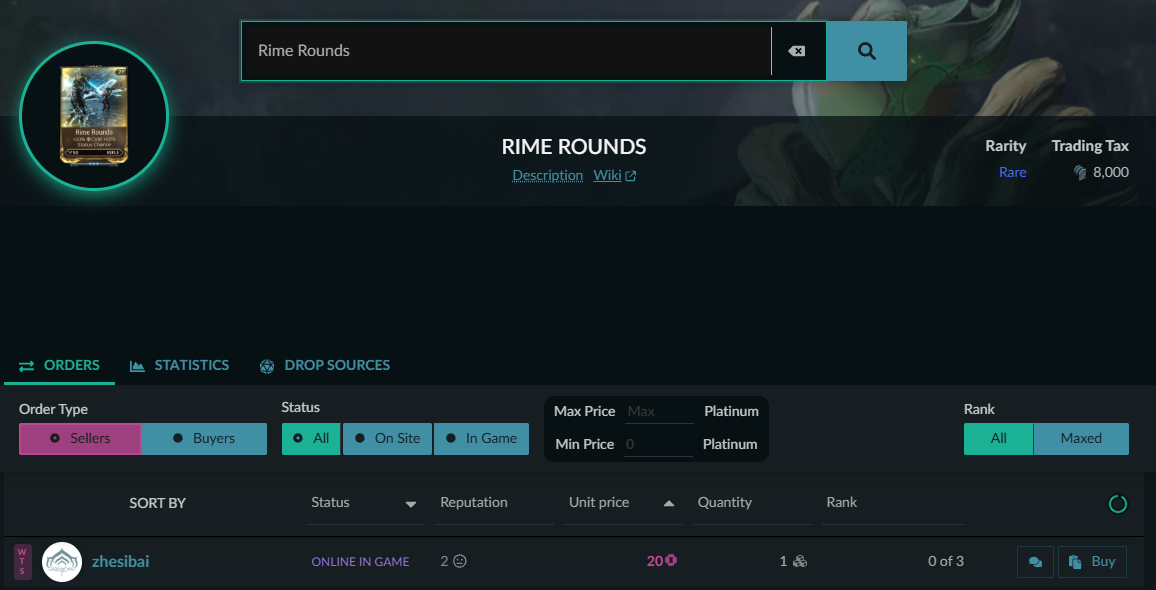
Task: Sort orders by Unit price column
Action: (x=623, y=503)
